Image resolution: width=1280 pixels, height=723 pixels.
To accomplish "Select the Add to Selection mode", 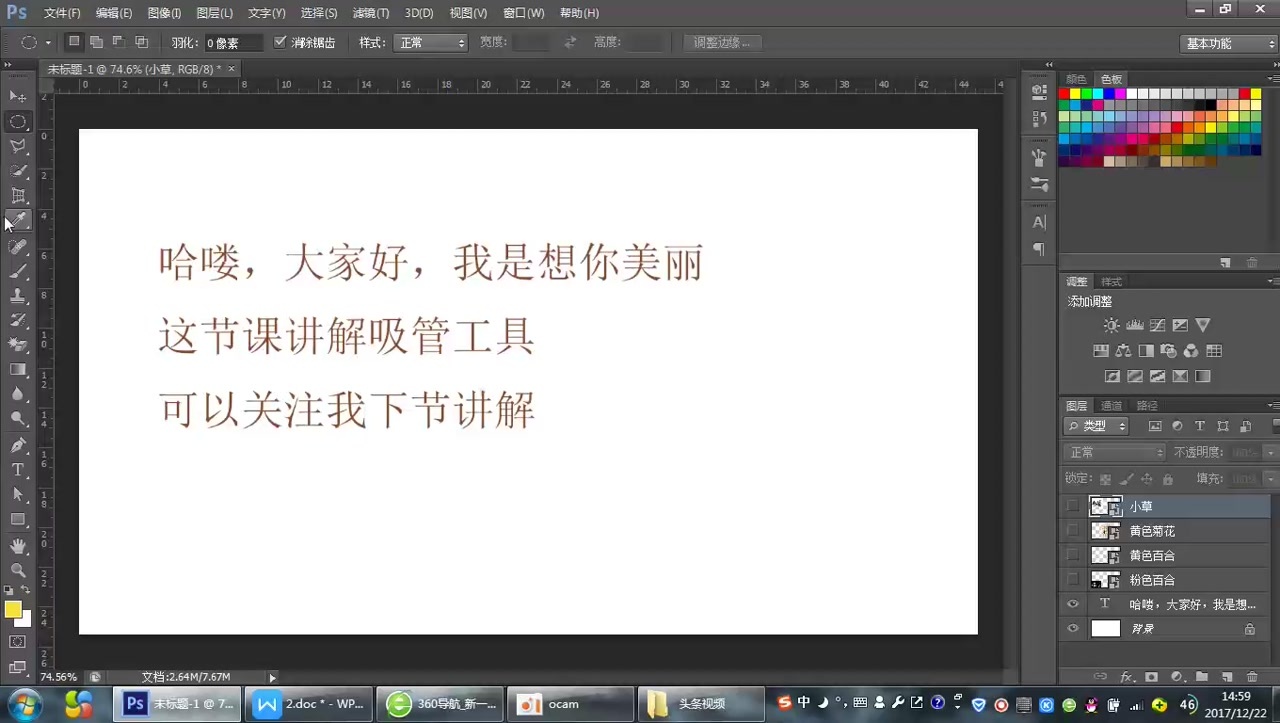I will pyautogui.click(x=96, y=42).
